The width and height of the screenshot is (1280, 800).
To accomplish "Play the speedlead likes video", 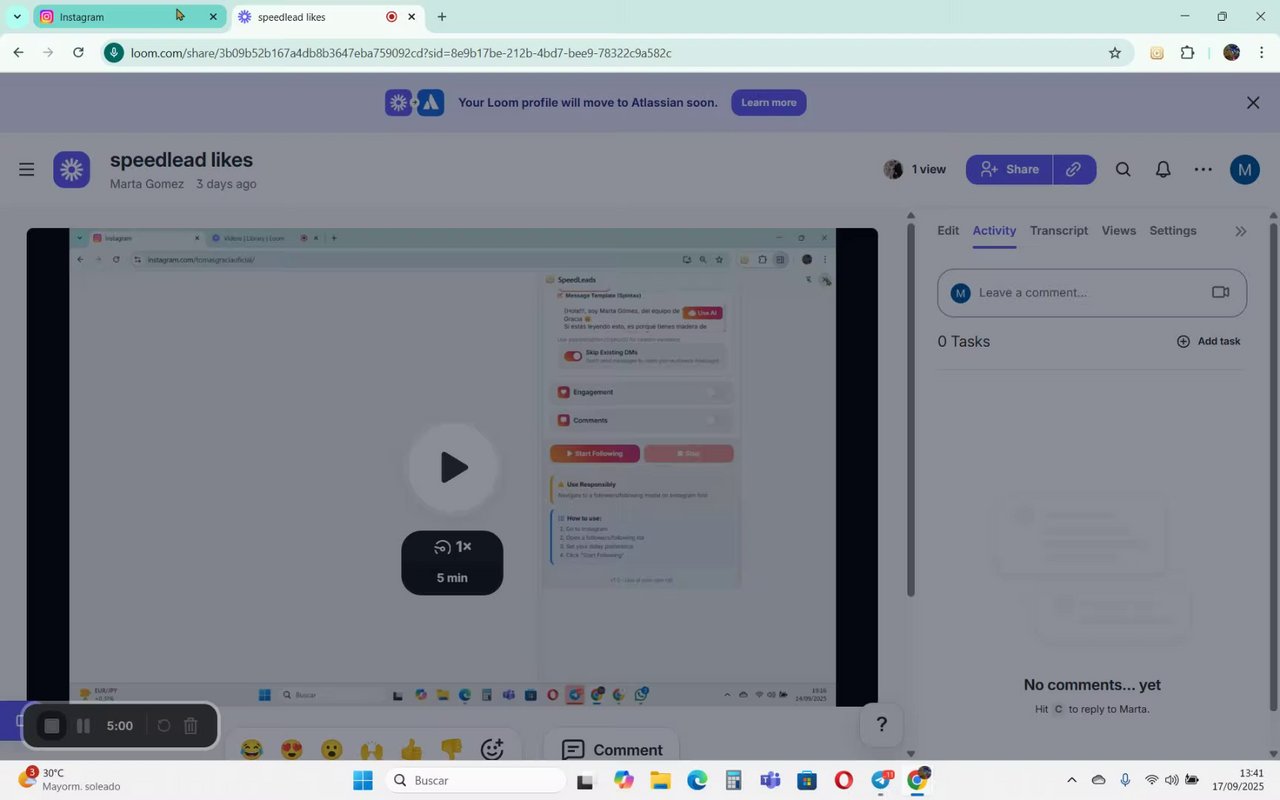I will pos(453,467).
